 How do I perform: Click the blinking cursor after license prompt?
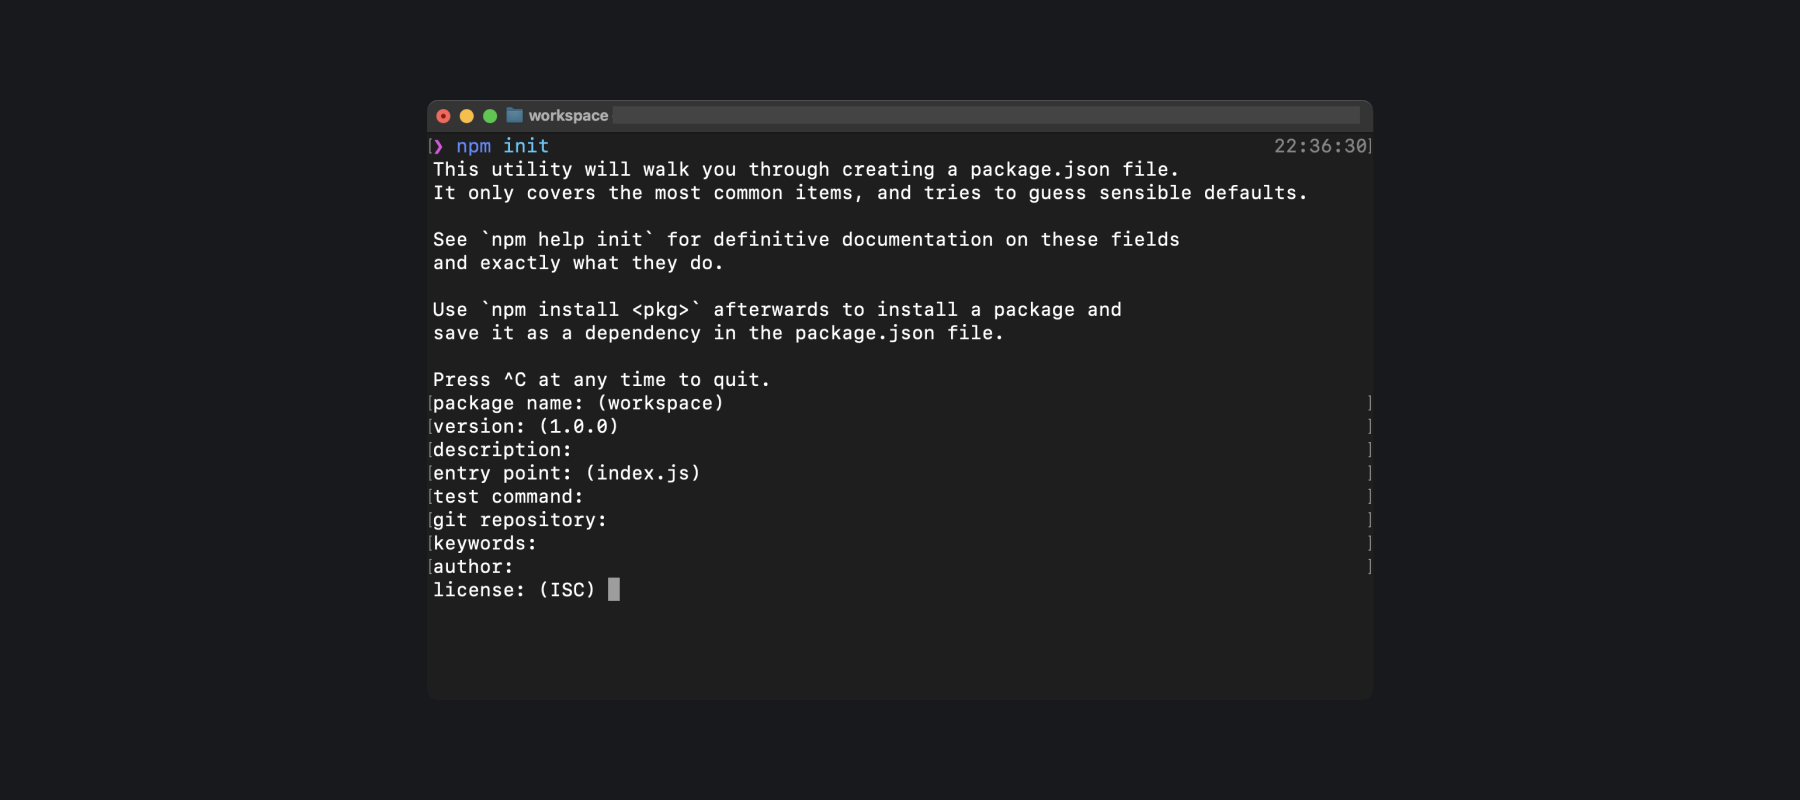614,589
